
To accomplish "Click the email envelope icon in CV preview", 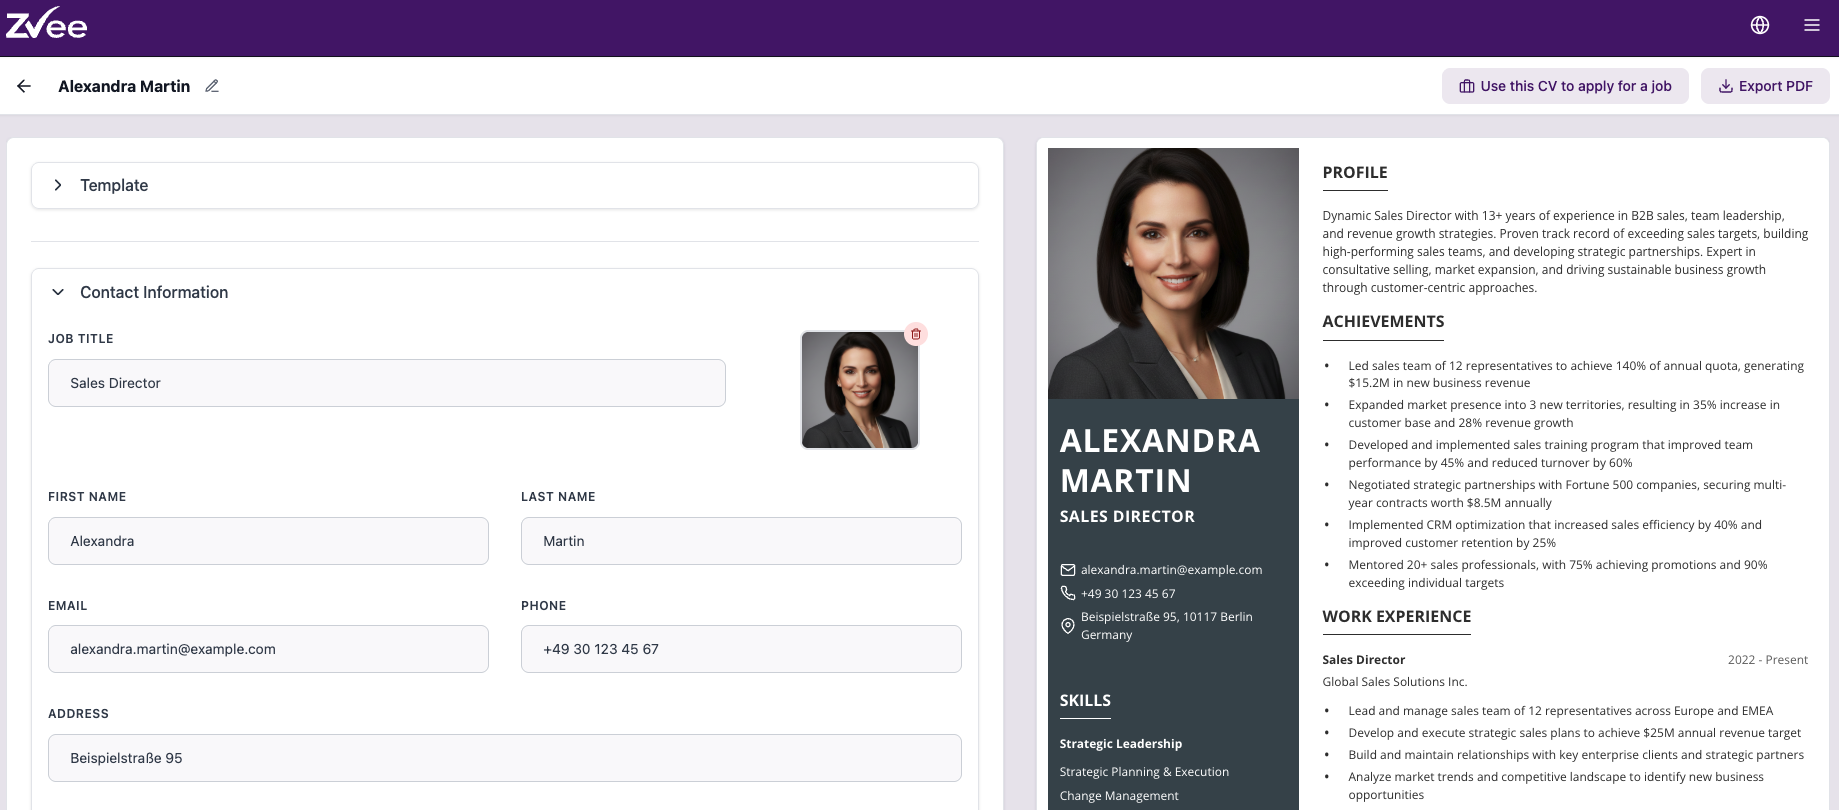I will click(x=1067, y=570).
